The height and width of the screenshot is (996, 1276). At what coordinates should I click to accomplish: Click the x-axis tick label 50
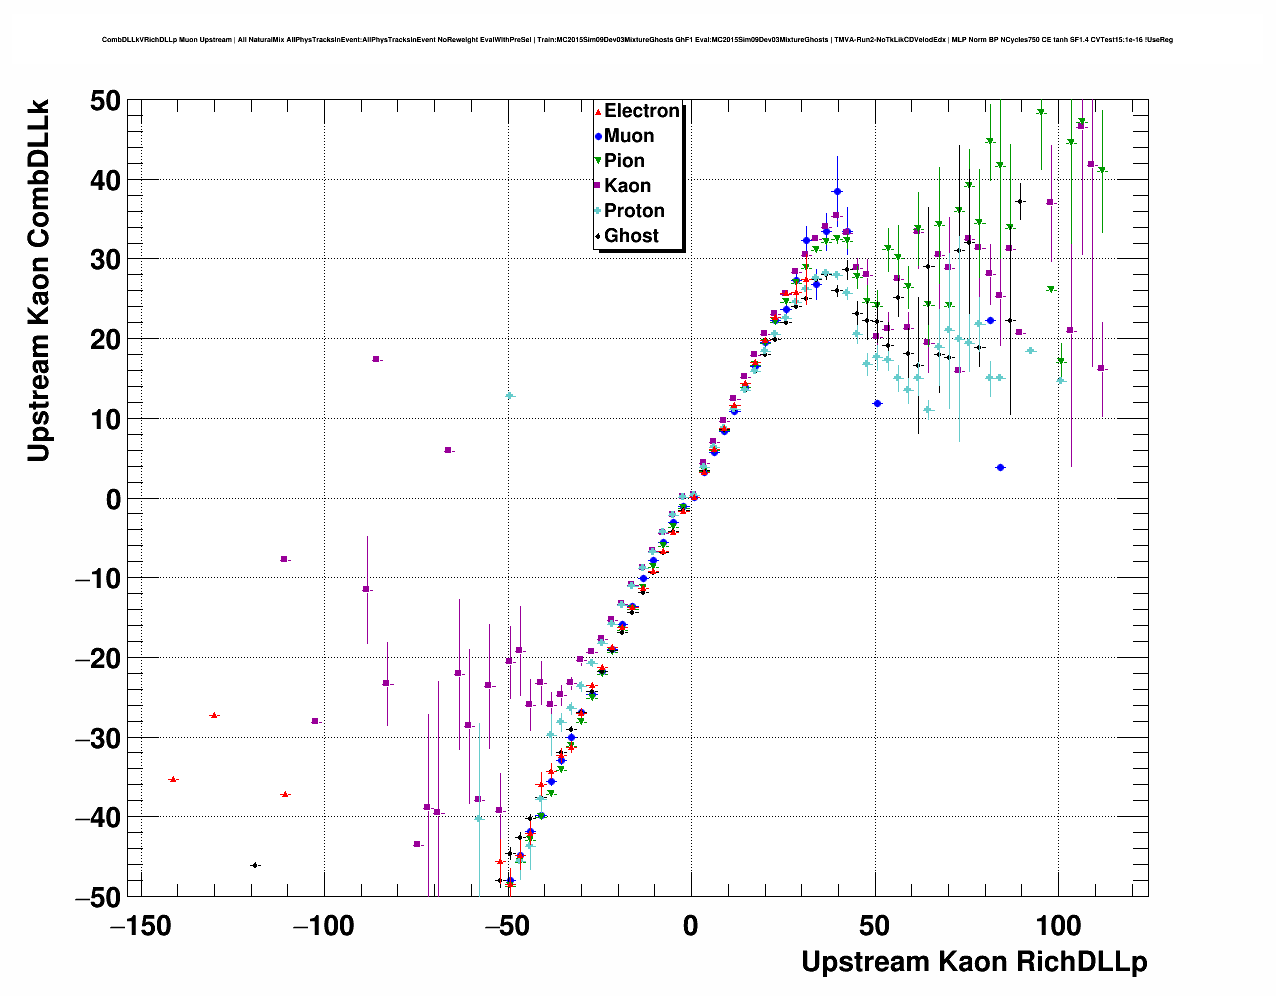click(x=875, y=926)
